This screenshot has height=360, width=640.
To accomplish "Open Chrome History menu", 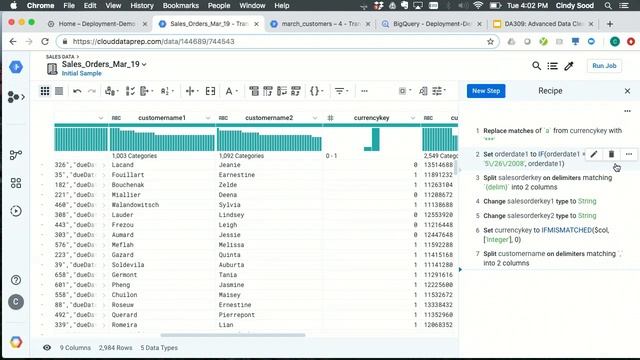I will pos(142,6).
